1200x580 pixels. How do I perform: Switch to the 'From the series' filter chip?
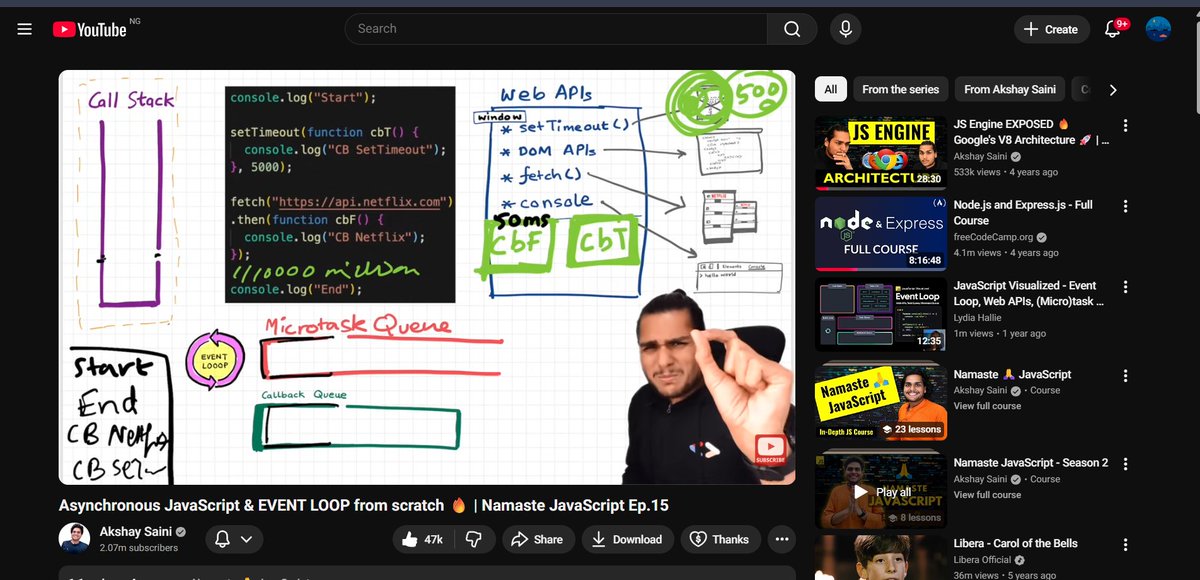tap(900, 89)
